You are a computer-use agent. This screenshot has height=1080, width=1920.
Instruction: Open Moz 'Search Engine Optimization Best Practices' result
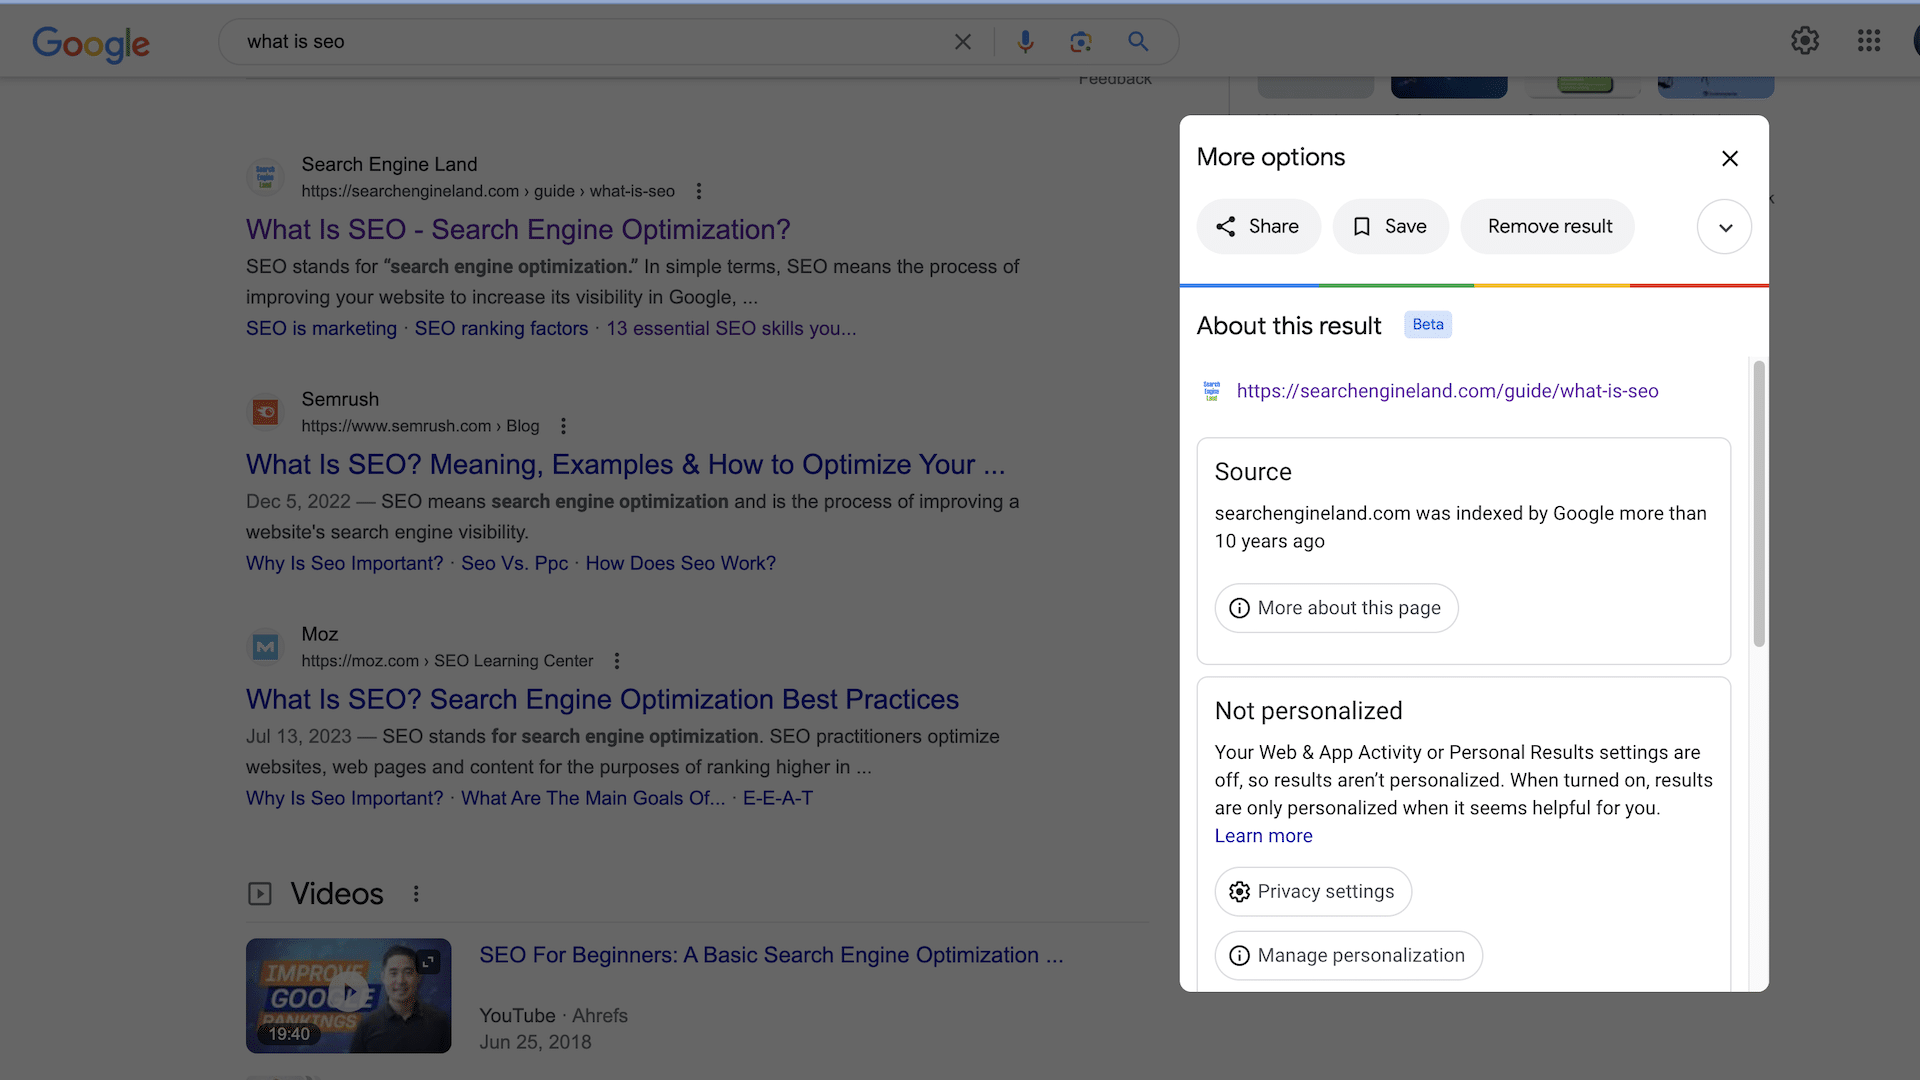[x=602, y=700]
